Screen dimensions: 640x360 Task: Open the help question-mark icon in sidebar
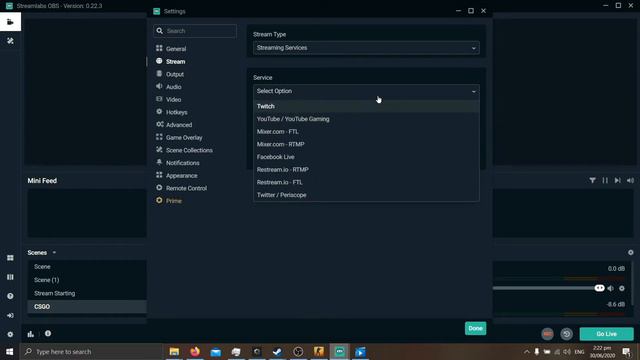coord(10,296)
